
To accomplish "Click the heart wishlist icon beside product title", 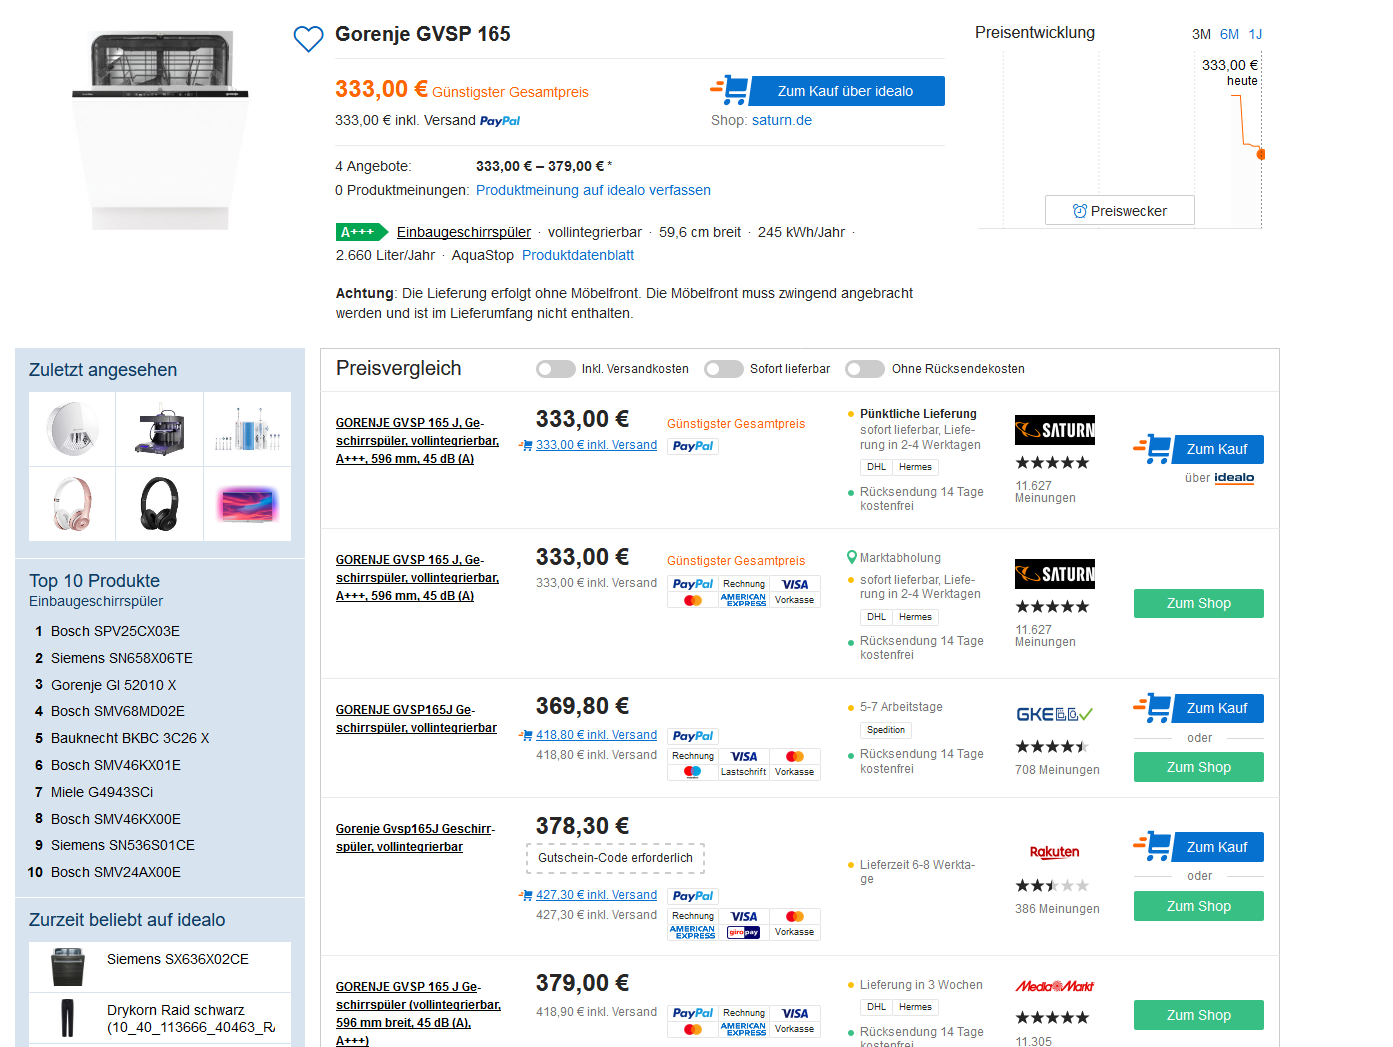I will point(308,38).
